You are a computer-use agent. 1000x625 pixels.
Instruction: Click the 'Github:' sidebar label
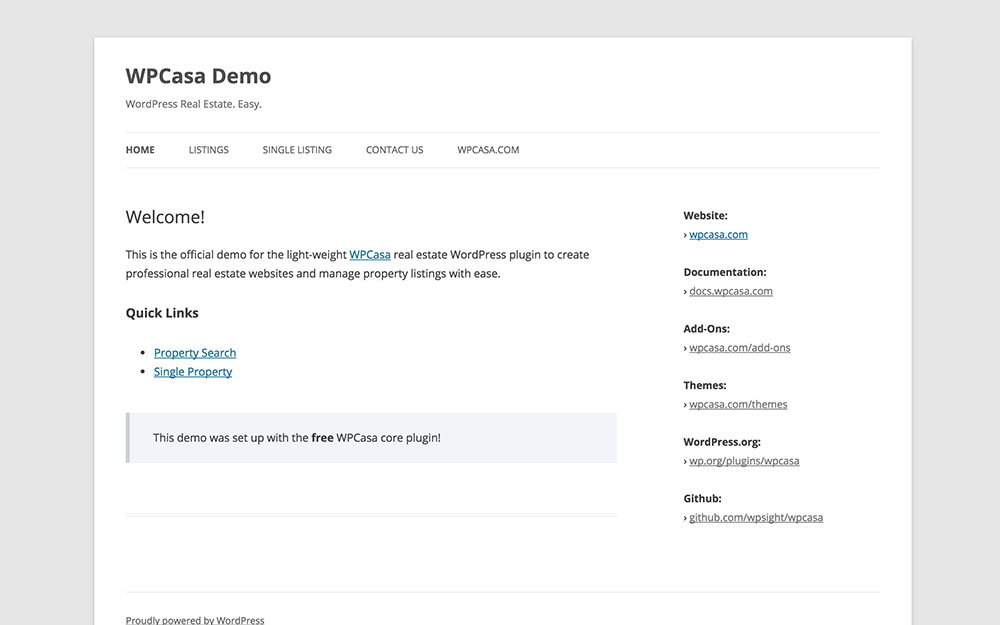(702, 499)
